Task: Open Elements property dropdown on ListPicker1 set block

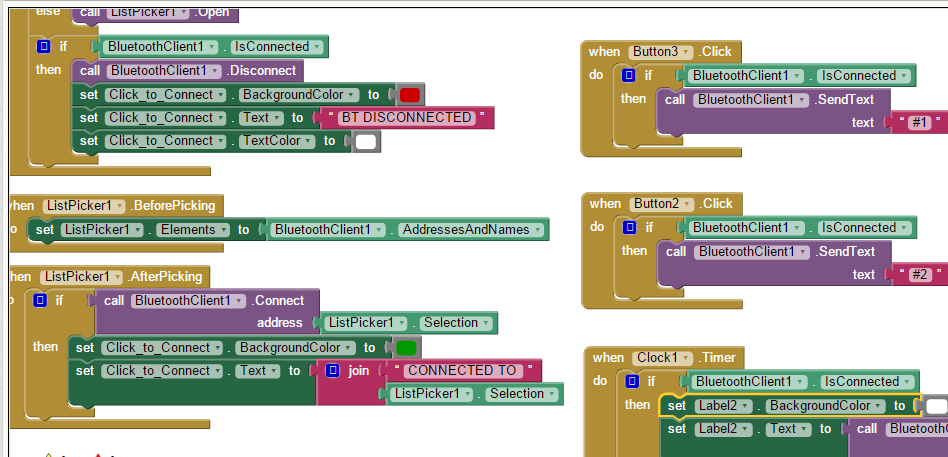Action: coord(193,230)
